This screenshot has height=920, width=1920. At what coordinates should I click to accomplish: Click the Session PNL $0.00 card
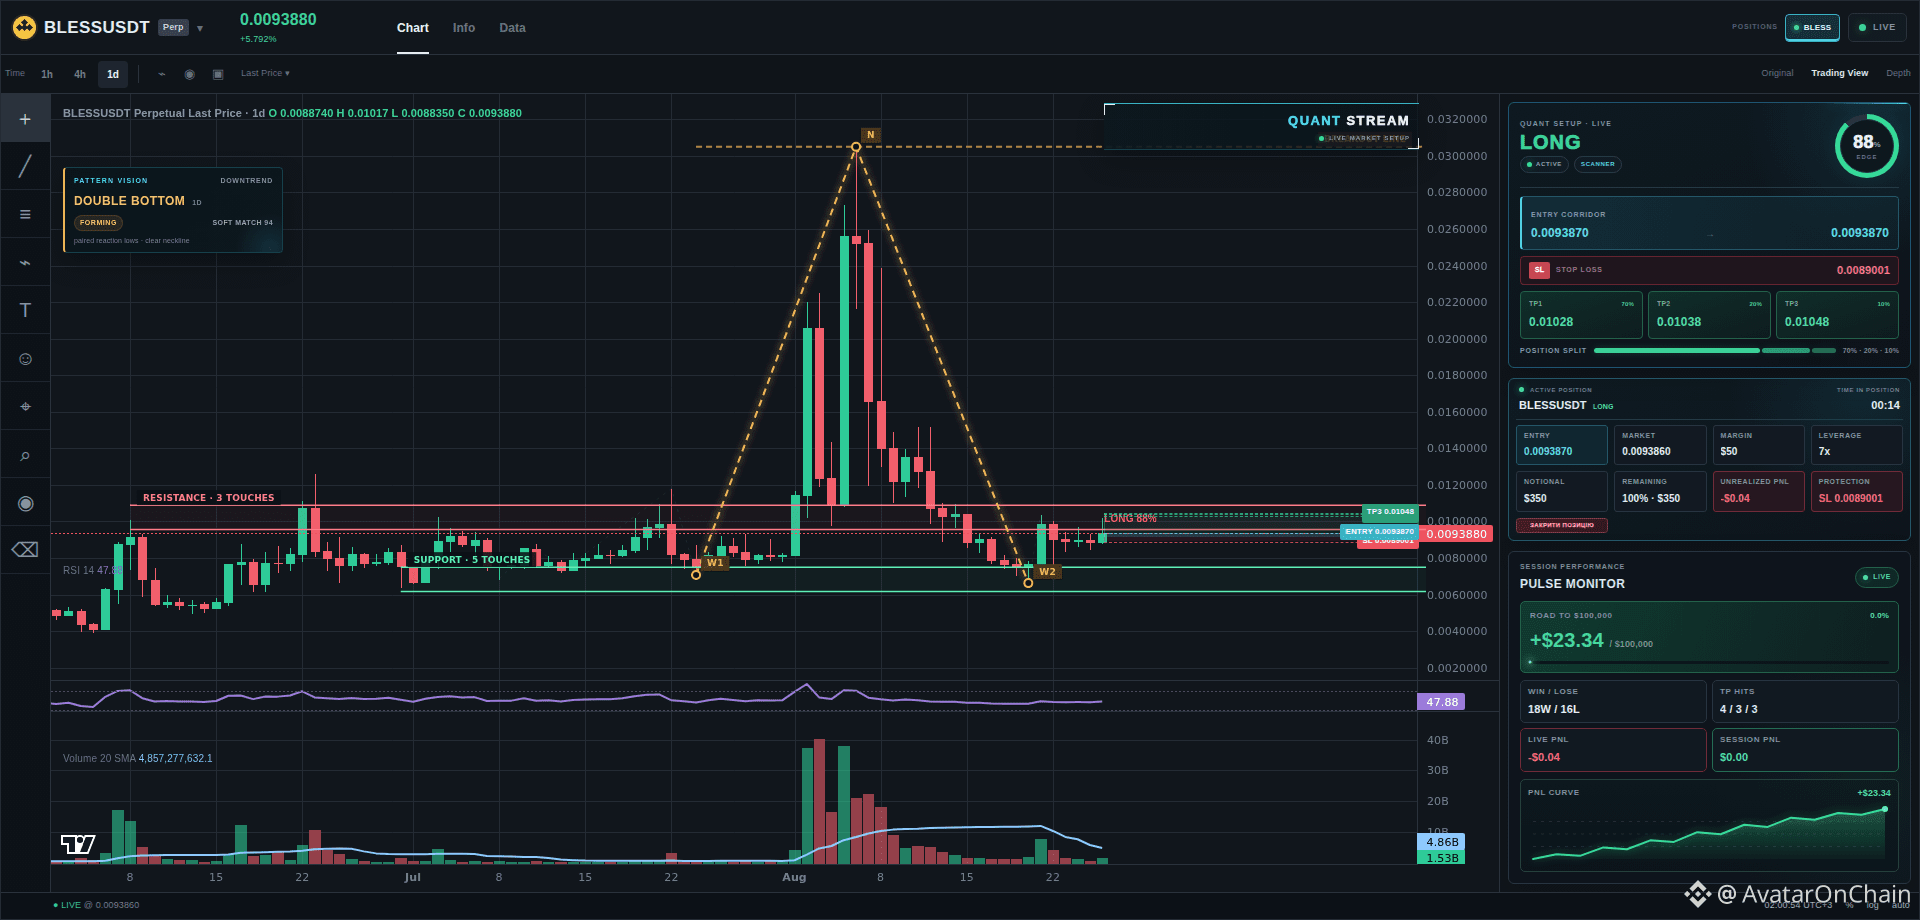click(1805, 749)
